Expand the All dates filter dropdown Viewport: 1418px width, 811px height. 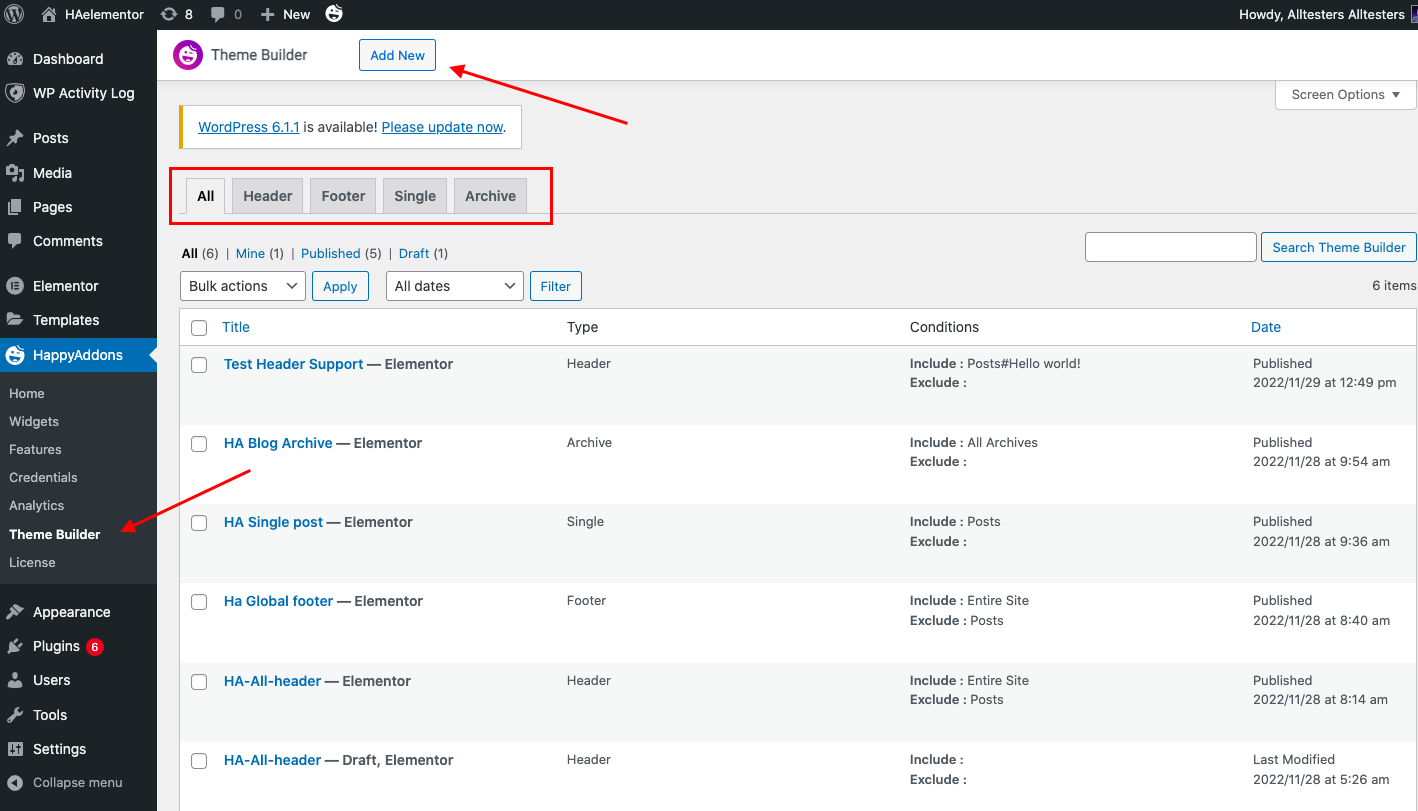(454, 285)
